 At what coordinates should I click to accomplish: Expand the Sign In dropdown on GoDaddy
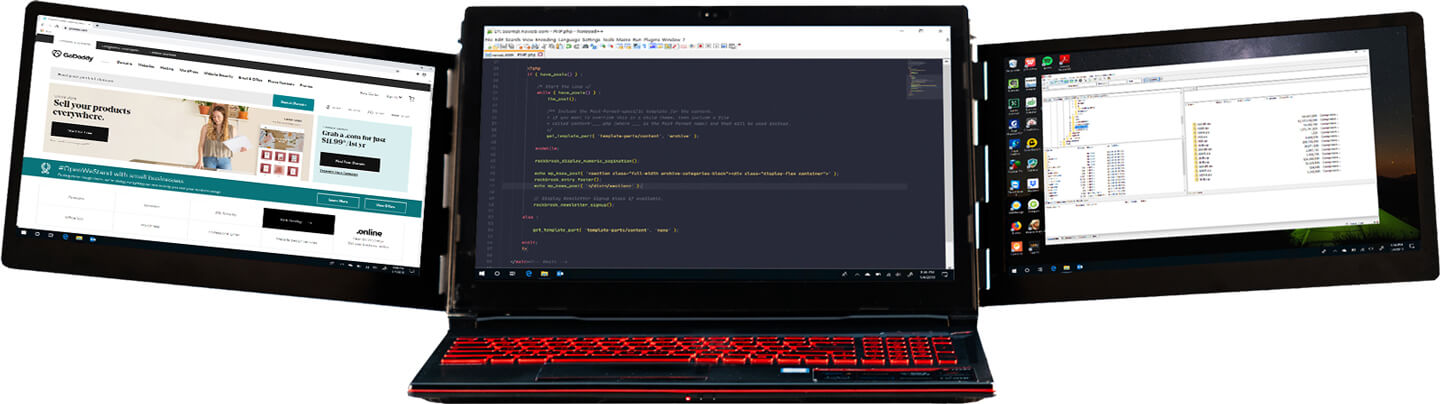point(394,97)
